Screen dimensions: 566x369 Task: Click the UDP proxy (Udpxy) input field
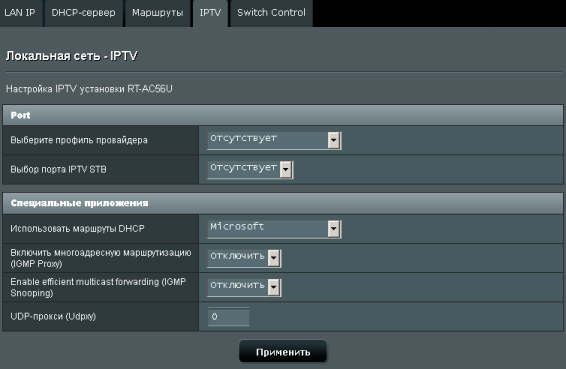tap(228, 317)
